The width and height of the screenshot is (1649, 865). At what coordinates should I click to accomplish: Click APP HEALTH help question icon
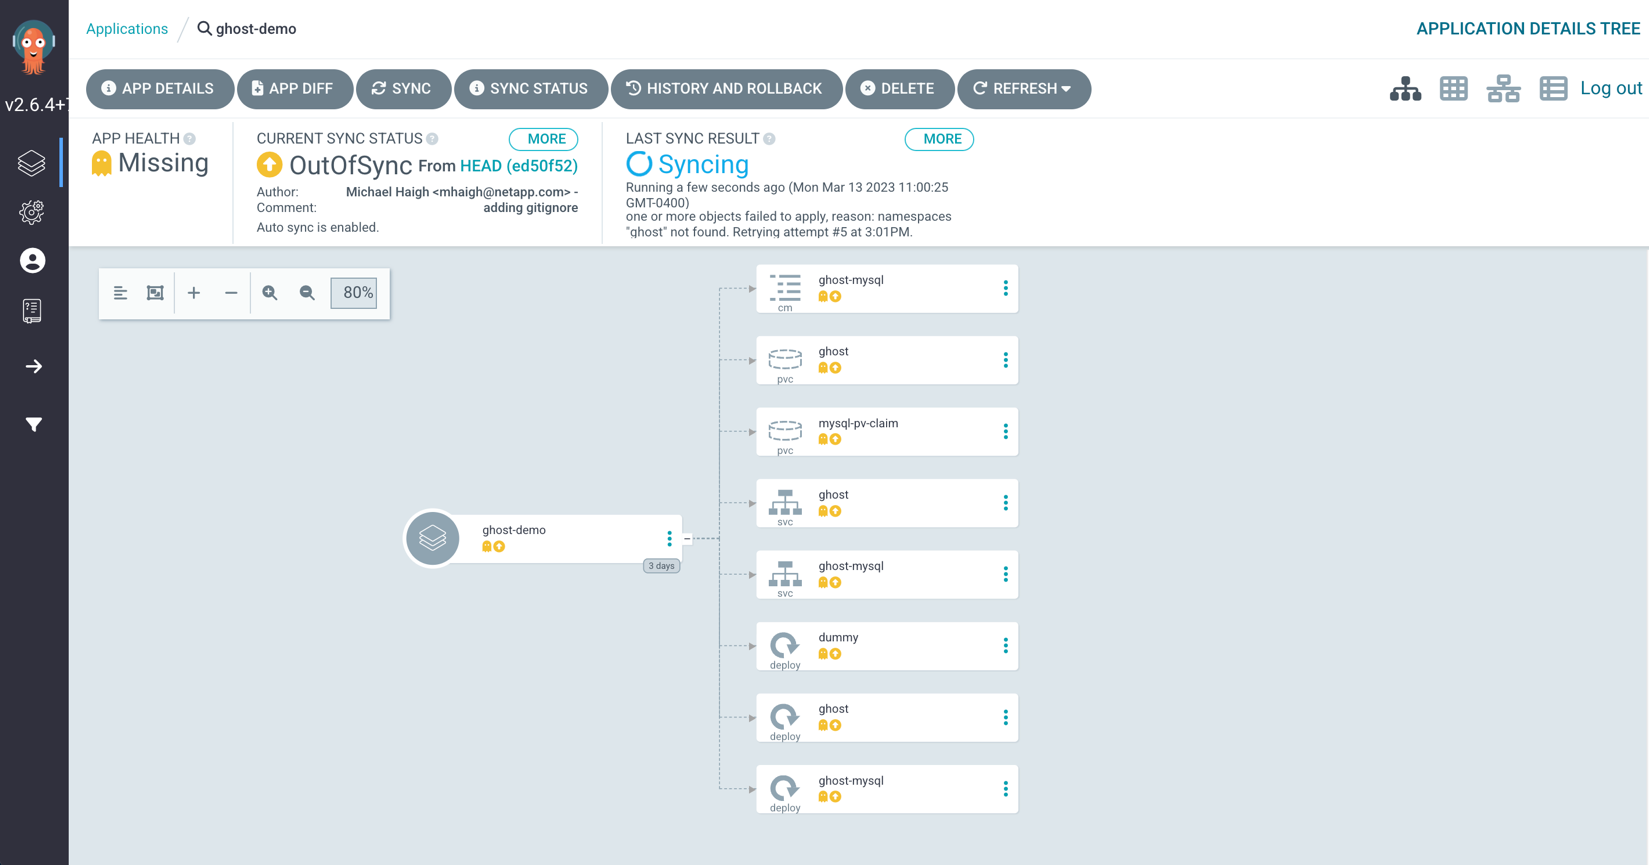(x=190, y=139)
